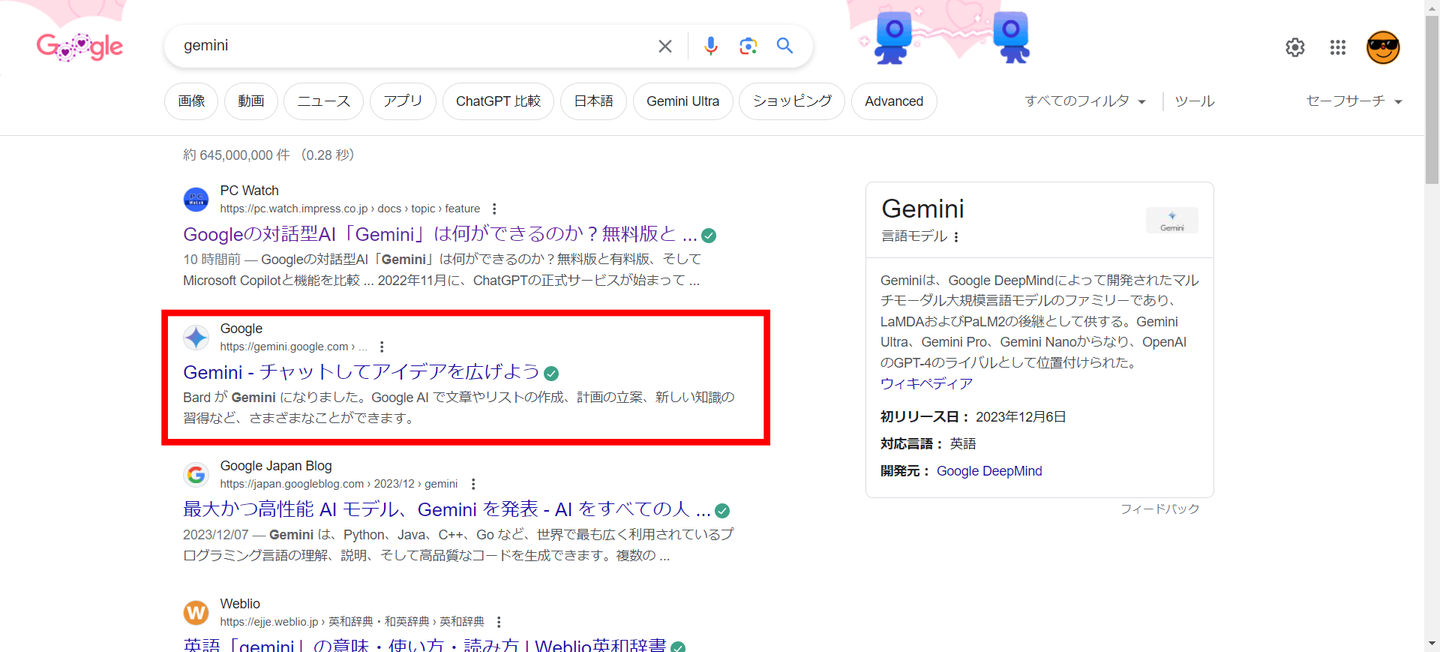
Task: Clear the search box with X icon
Action: pos(665,46)
